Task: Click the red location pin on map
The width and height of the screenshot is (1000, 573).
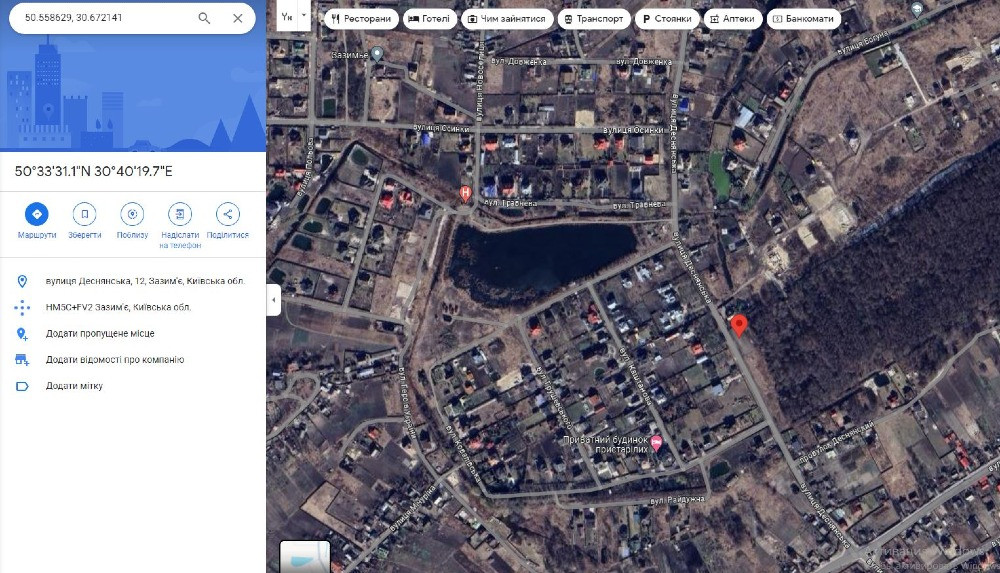Action: tap(739, 325)
